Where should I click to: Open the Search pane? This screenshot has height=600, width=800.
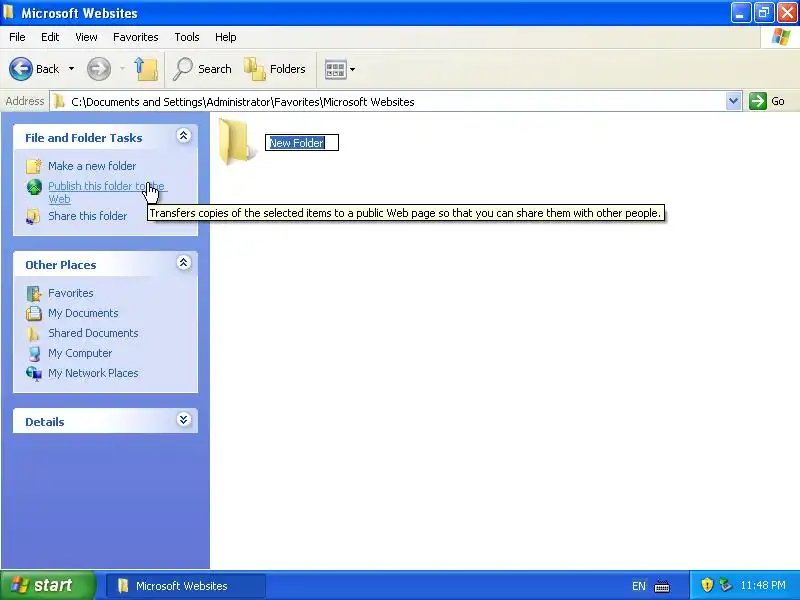pyautogui.click(x=203, y=69)
